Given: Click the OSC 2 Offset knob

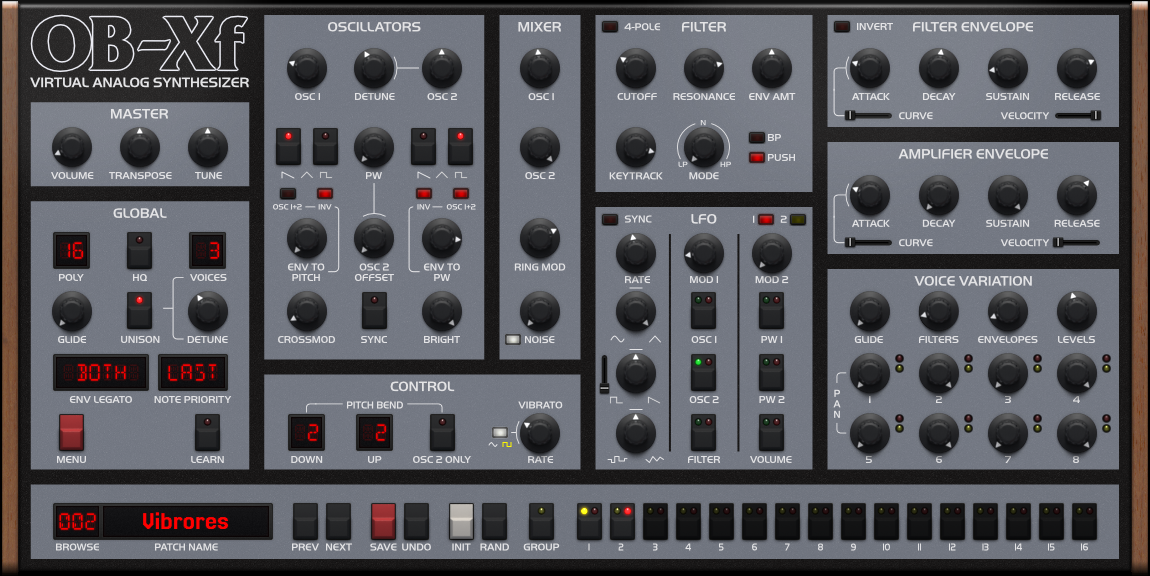Looking at the screenshot, I should pyautogui.click(x=374, y=238).
